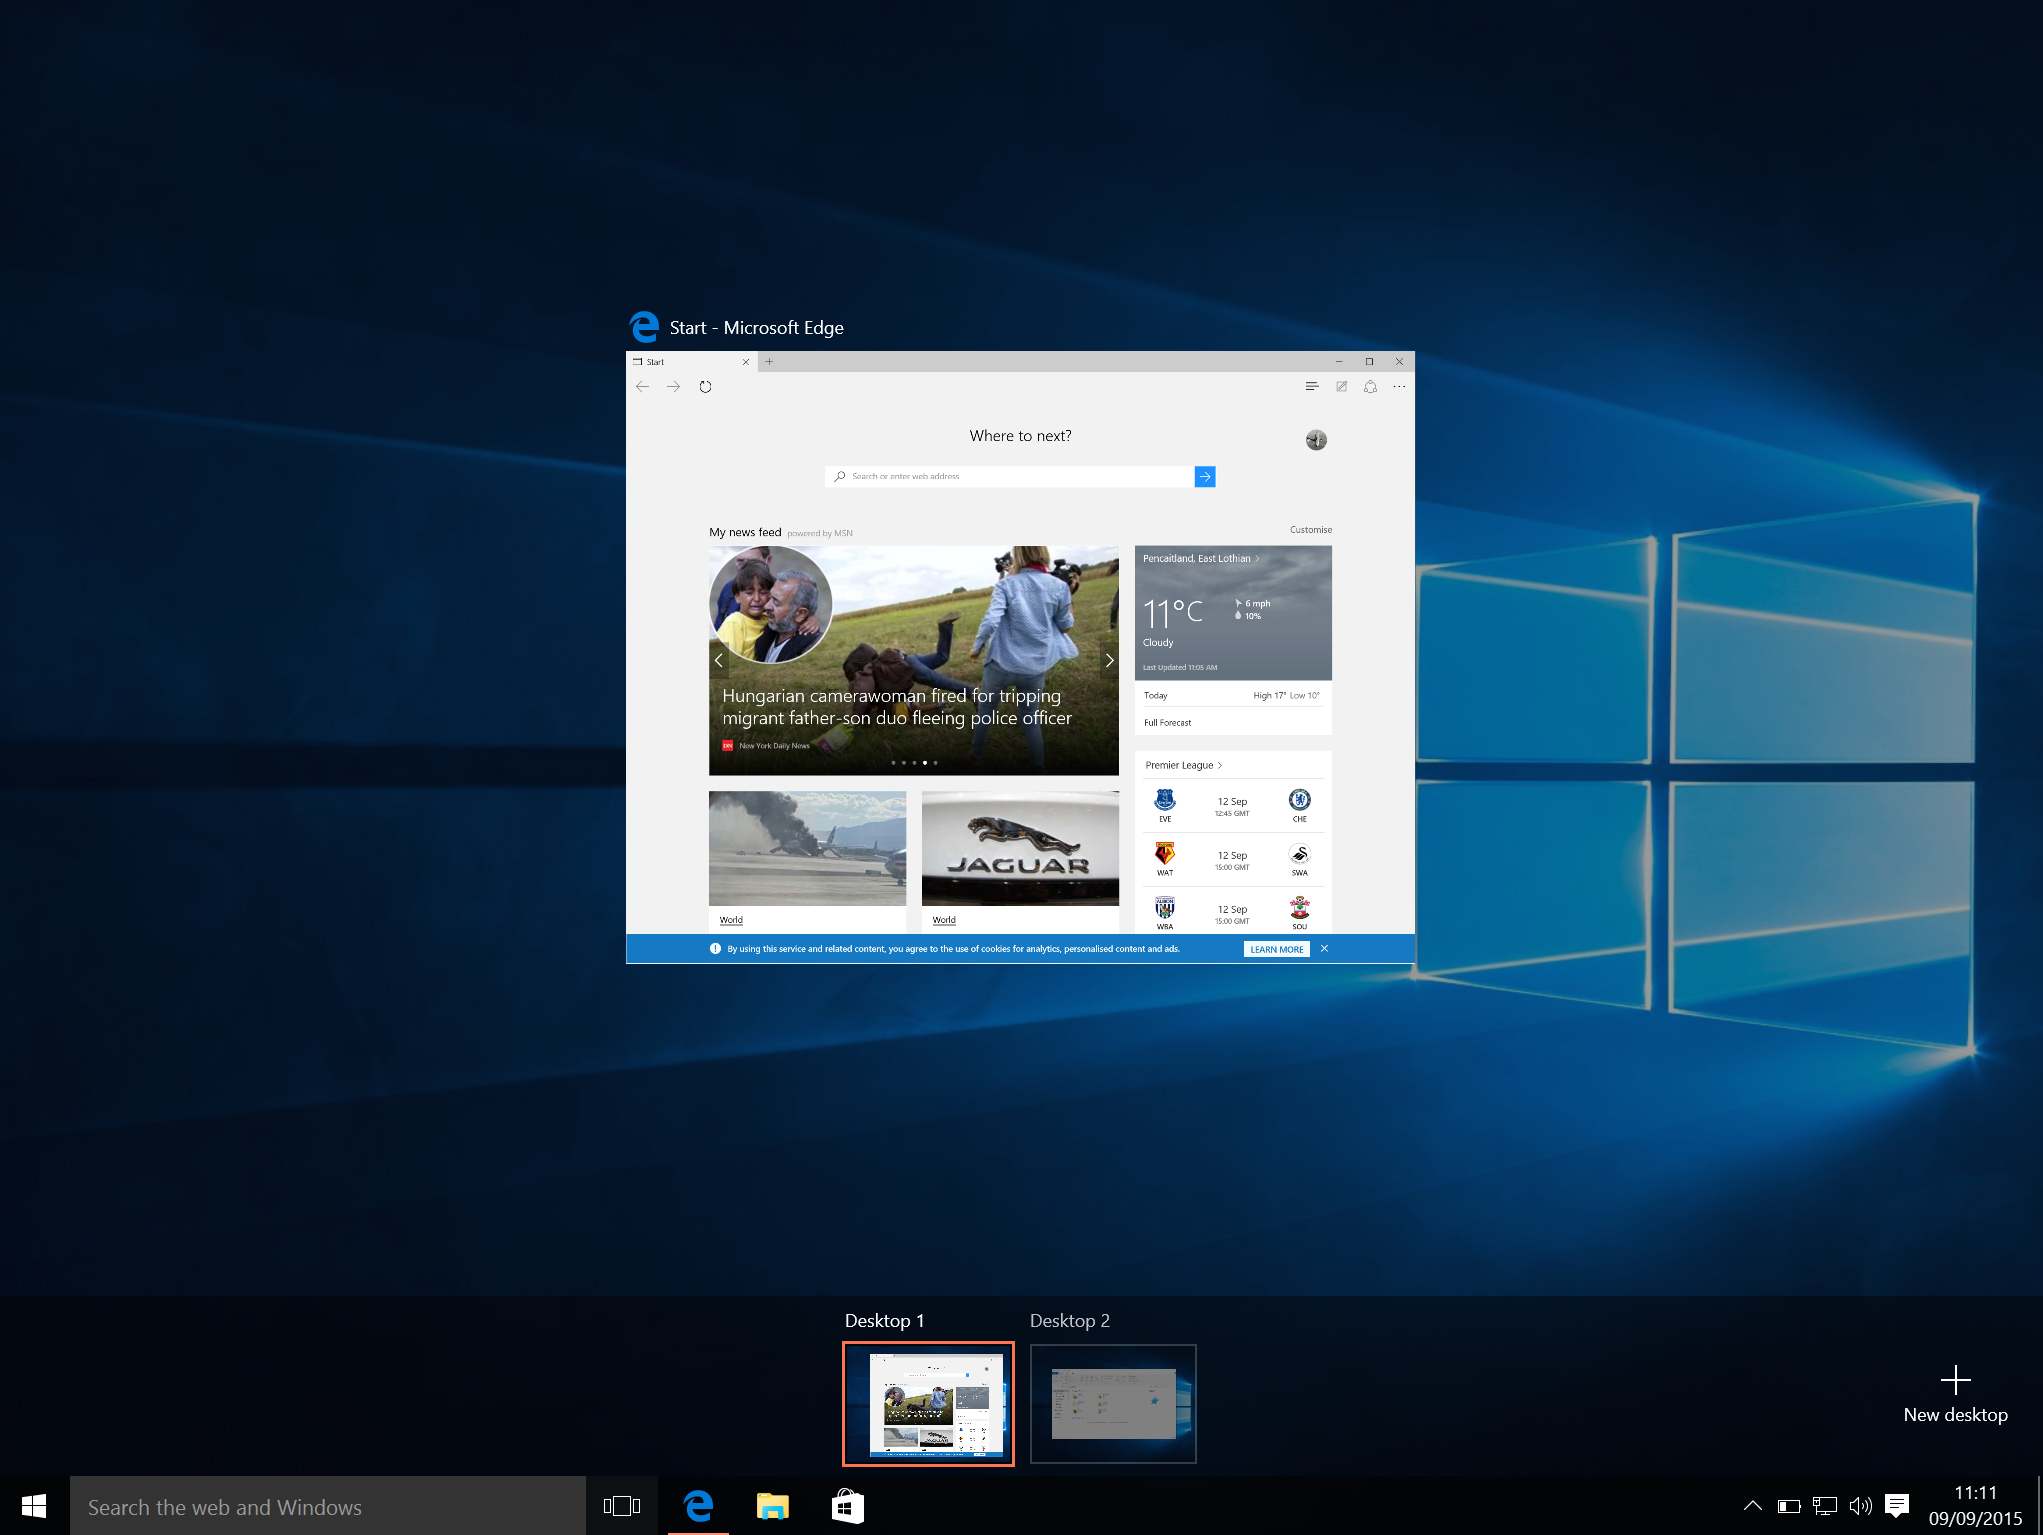Open Microsoft Edge from the taskbar

click(x=698, y=1506)
